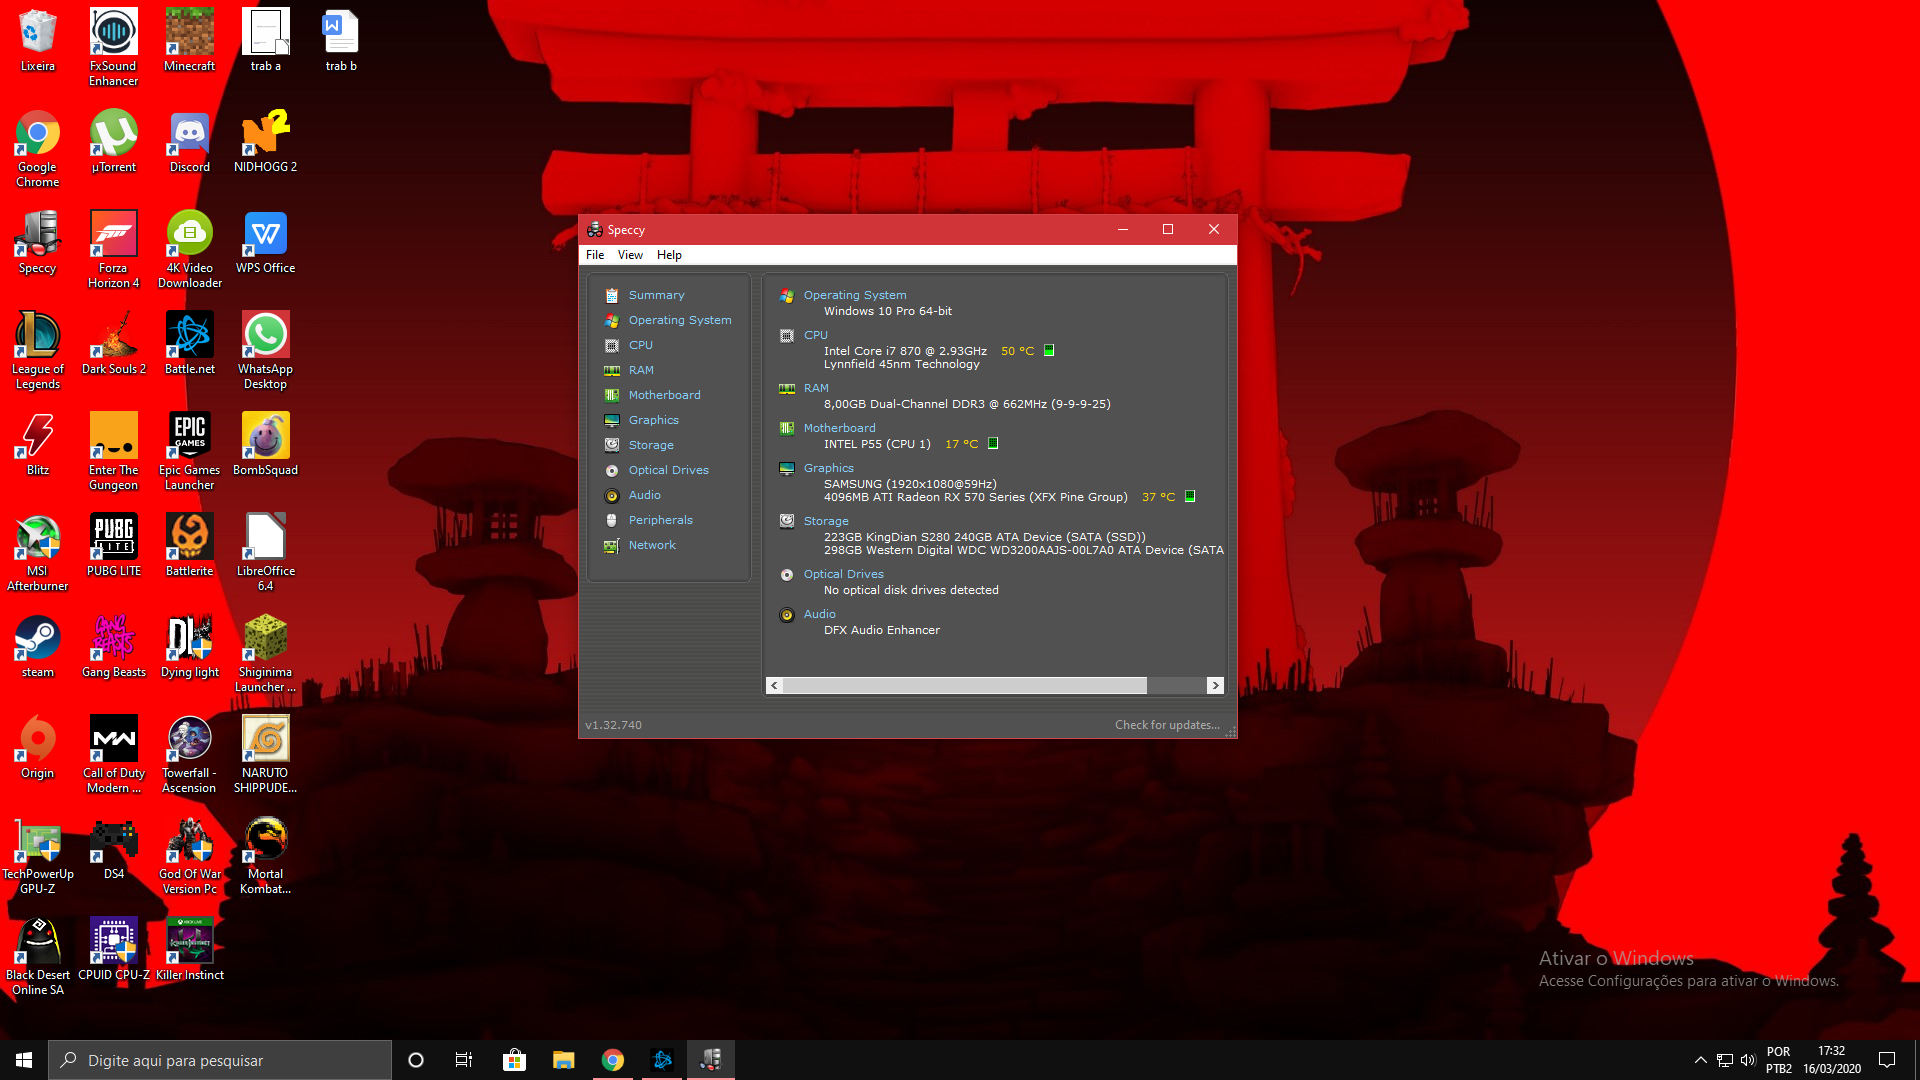This screenshot has width=1920, height=1080.
Task: Click RAM heading link in summary pane
Action: [x=816, y=388]
